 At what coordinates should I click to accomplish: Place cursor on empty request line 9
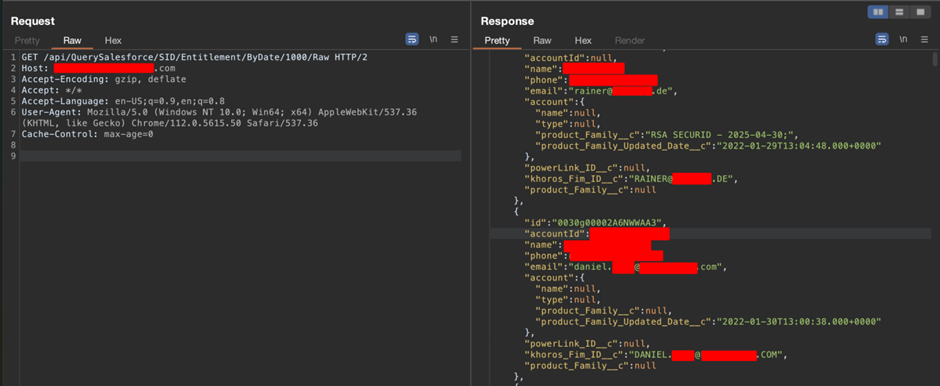pyautogui.click(x=240, y=156)
